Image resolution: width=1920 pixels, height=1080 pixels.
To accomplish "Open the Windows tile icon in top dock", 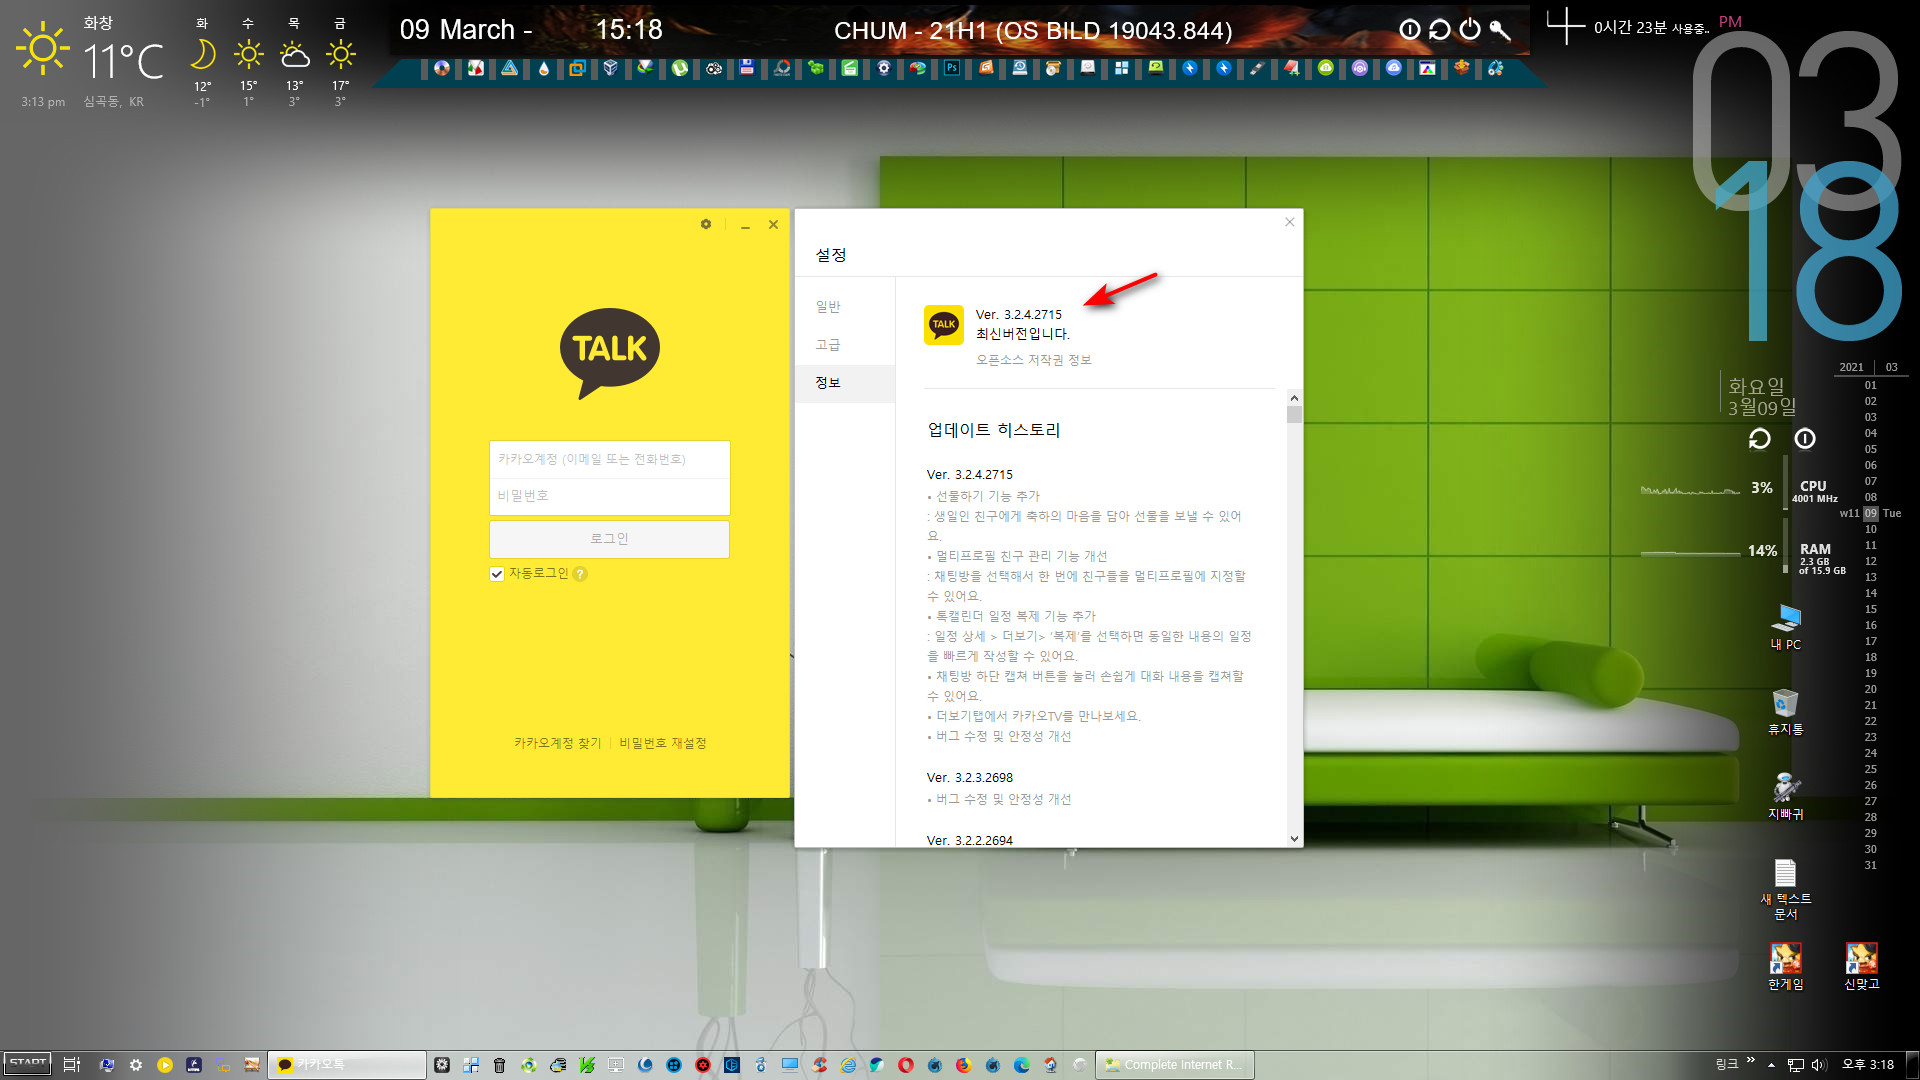I will [1121, 68].
